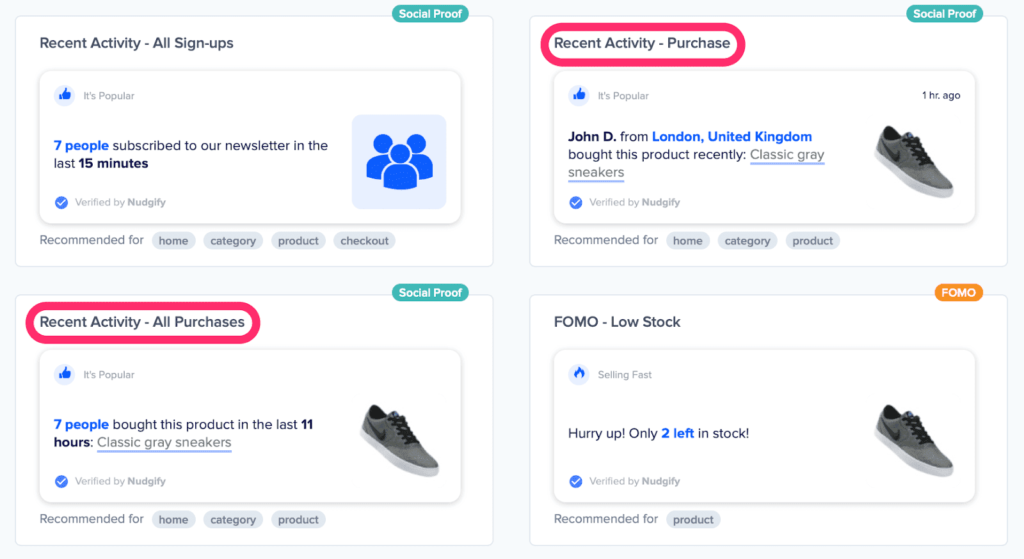Click verified checkmark in FOMO Low Stock card
The image size is (1024, 559).
(x=575, y=481)
